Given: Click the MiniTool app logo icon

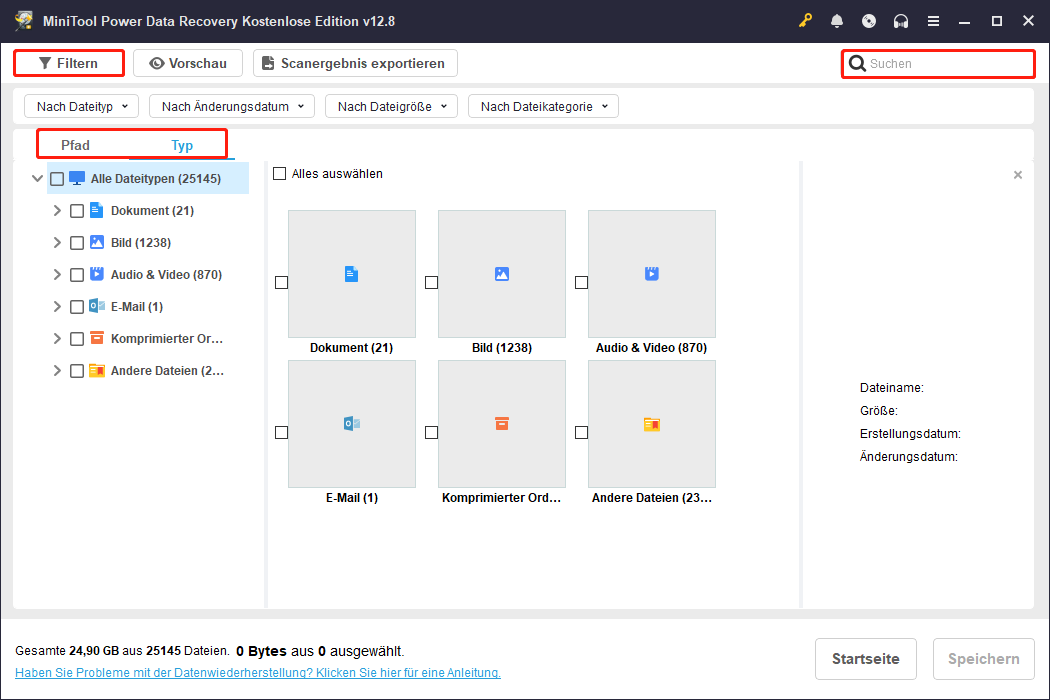Looking at the screenshot, I should (24, 20).
